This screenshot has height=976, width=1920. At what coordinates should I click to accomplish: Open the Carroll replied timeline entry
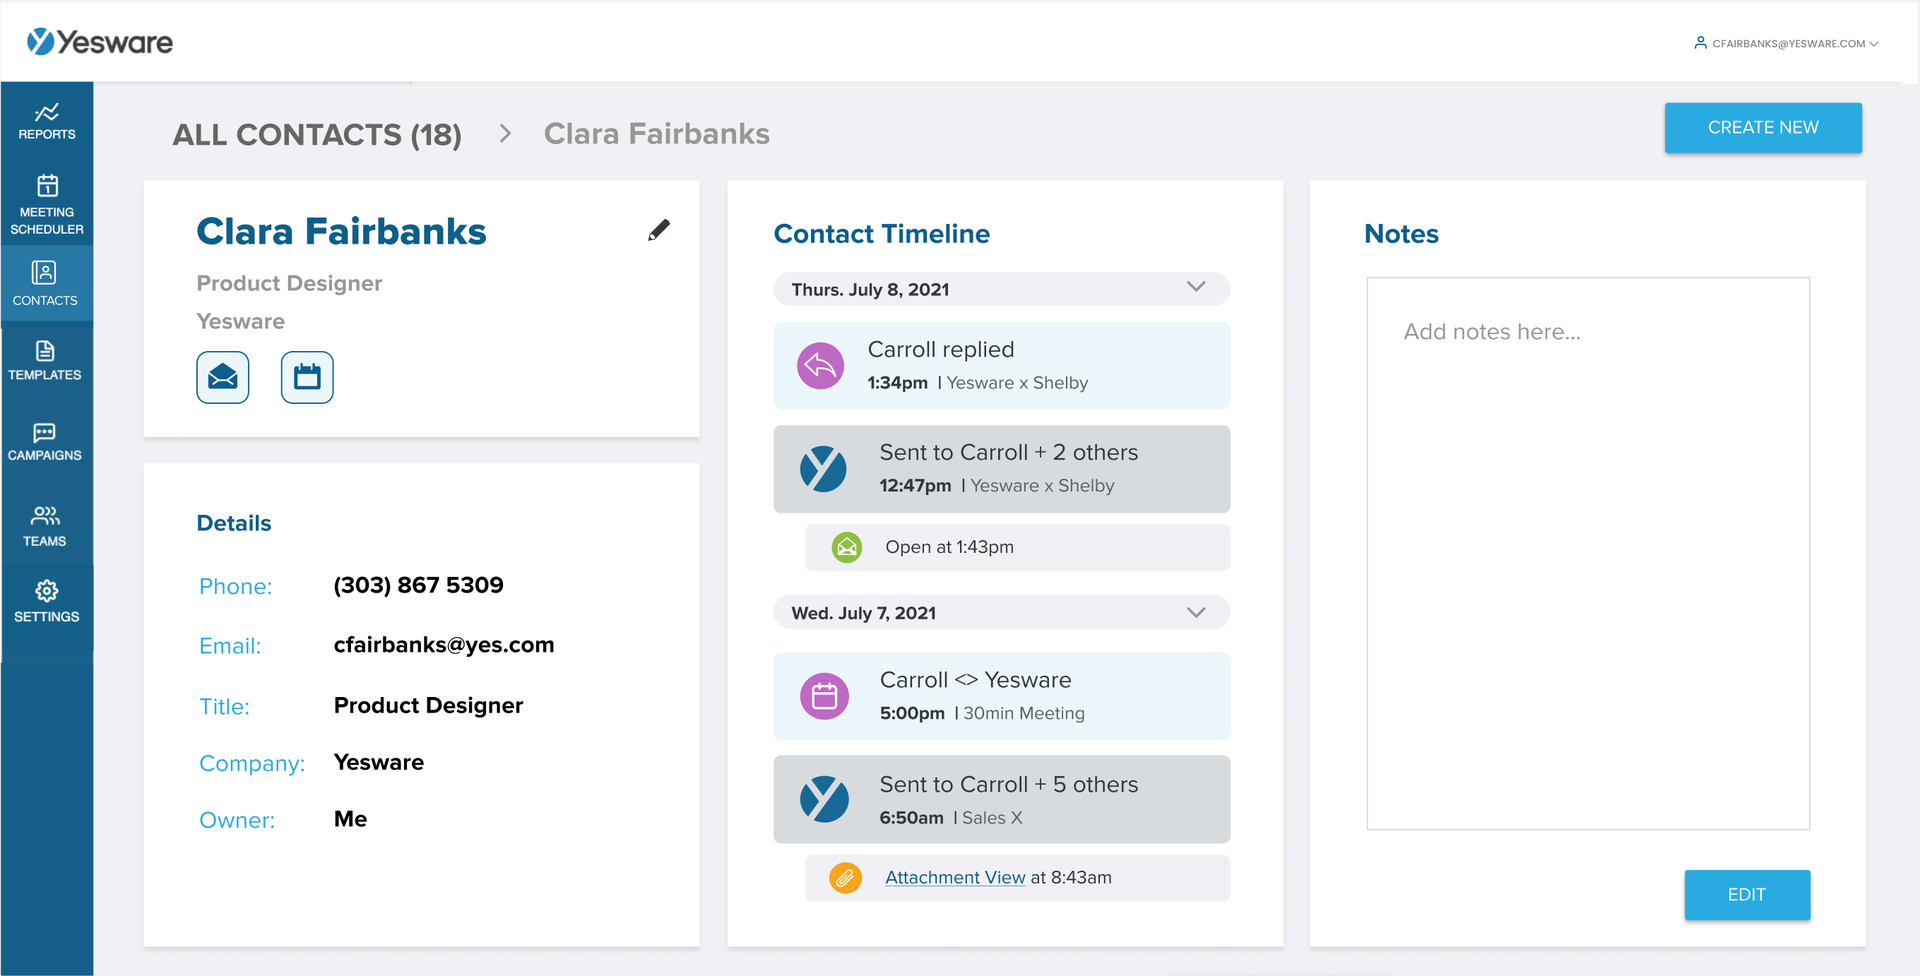(1002, 365)
